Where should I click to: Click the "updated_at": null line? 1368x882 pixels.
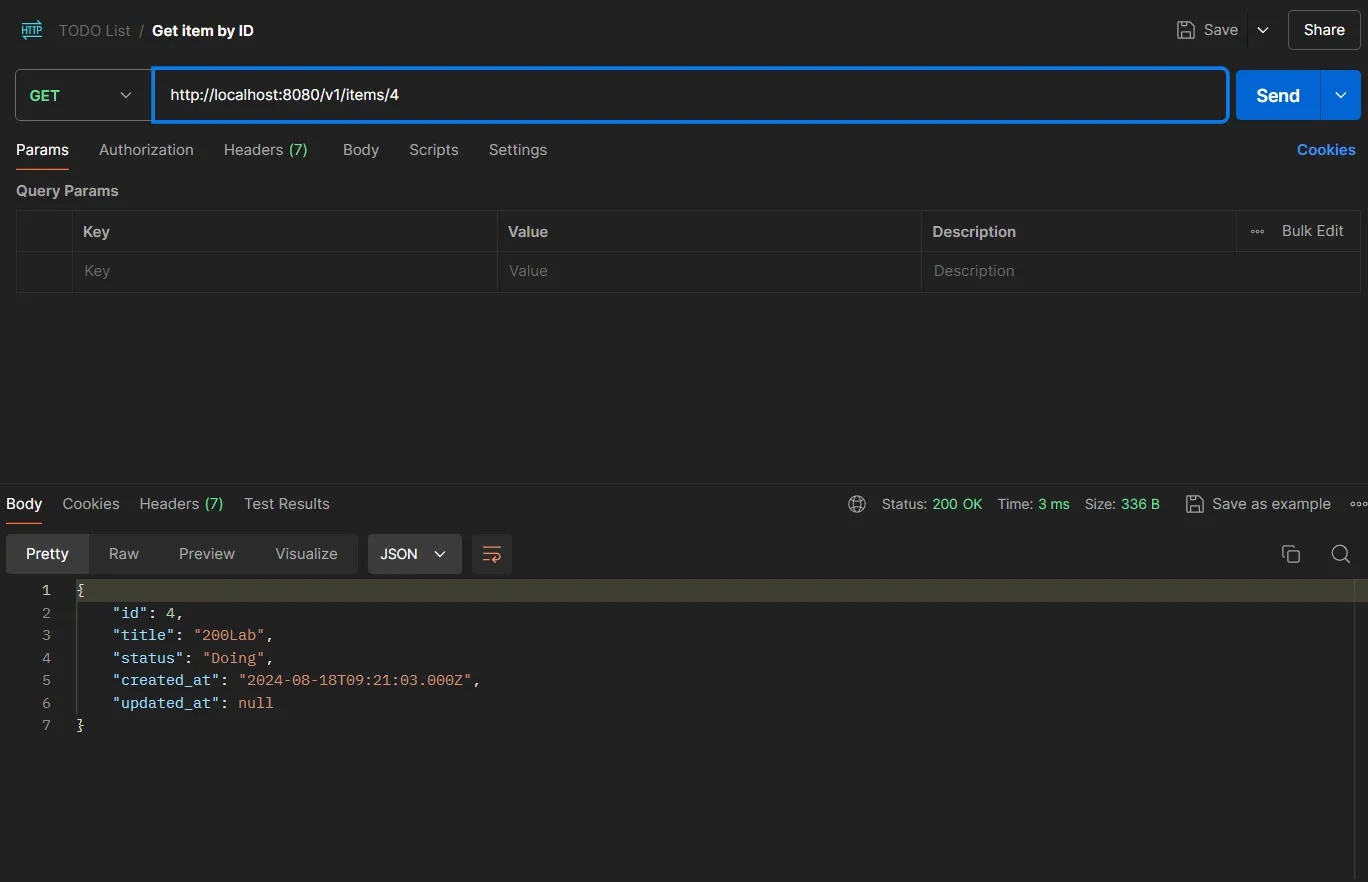point(192,703)
